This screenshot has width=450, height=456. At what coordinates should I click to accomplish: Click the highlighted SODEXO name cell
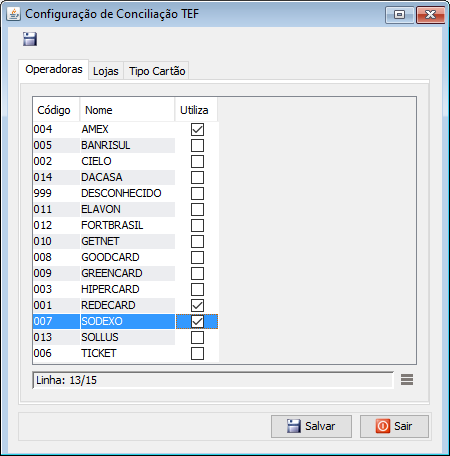(x=128, y=321)
